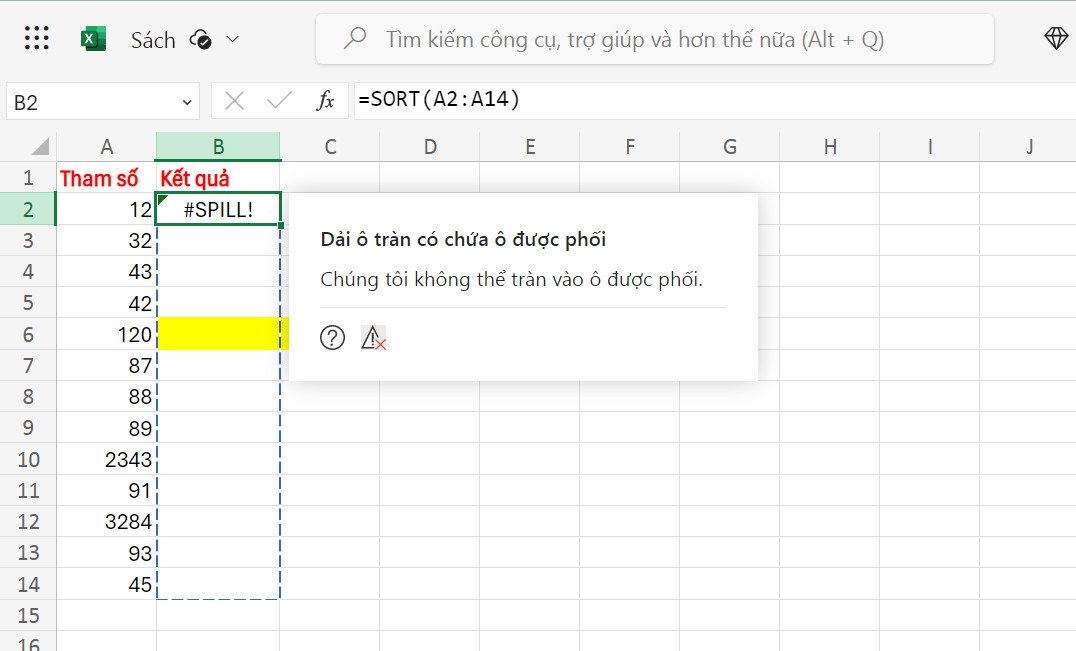
Task: Select column E header
Action: click(530, 147)
